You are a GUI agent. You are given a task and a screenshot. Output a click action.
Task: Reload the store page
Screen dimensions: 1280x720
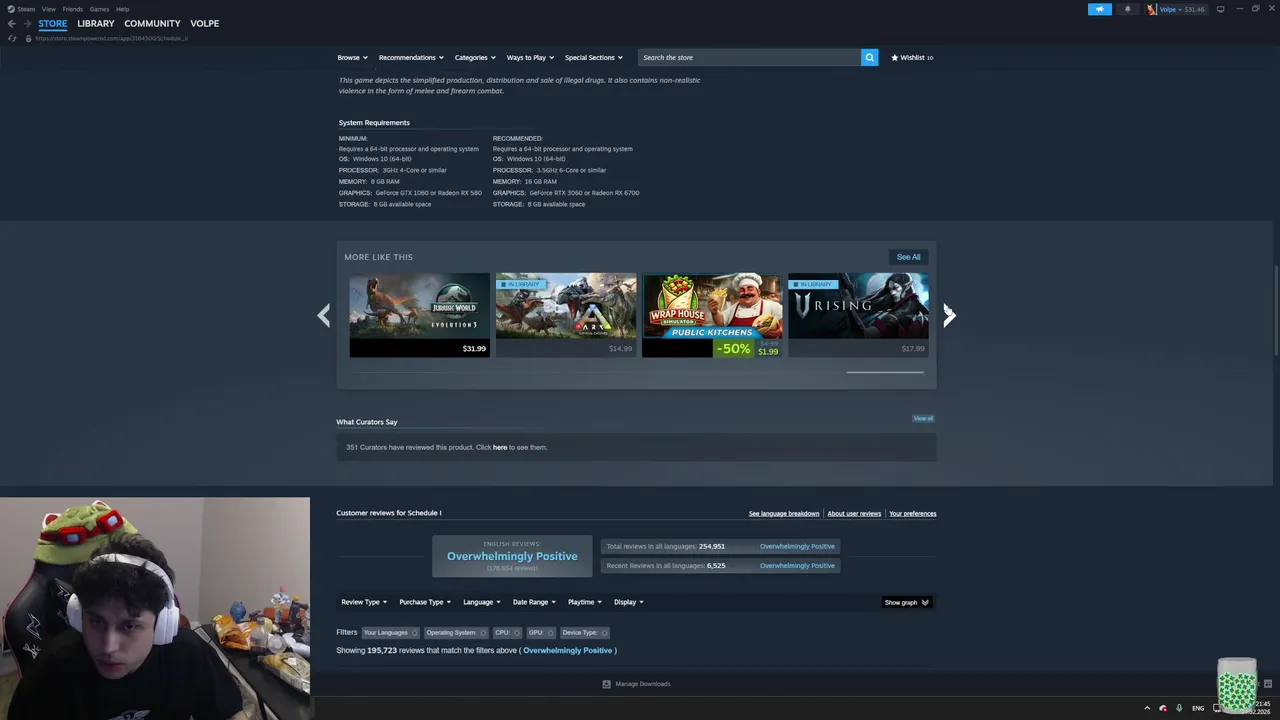pos(12,38)
